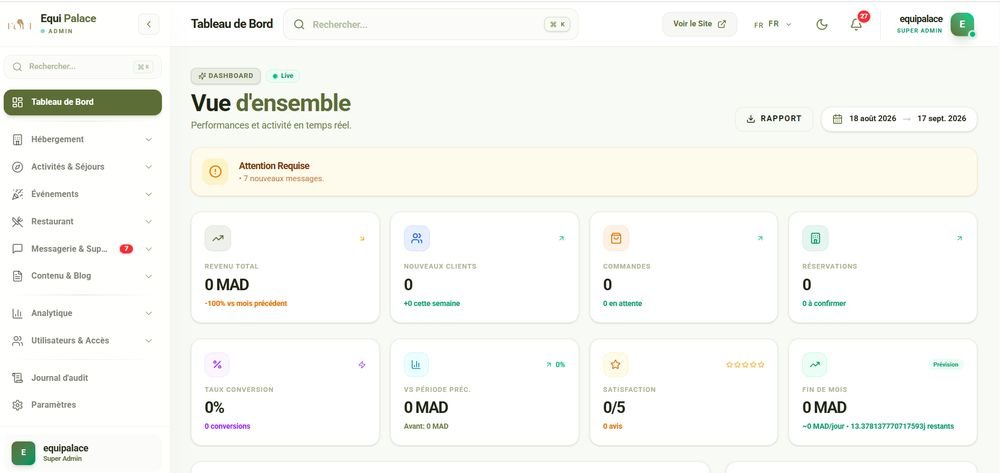Expand the Utilisateurs & Accès chevron
Viewport: 1000px width, 473px height.
tap(149, 341)
